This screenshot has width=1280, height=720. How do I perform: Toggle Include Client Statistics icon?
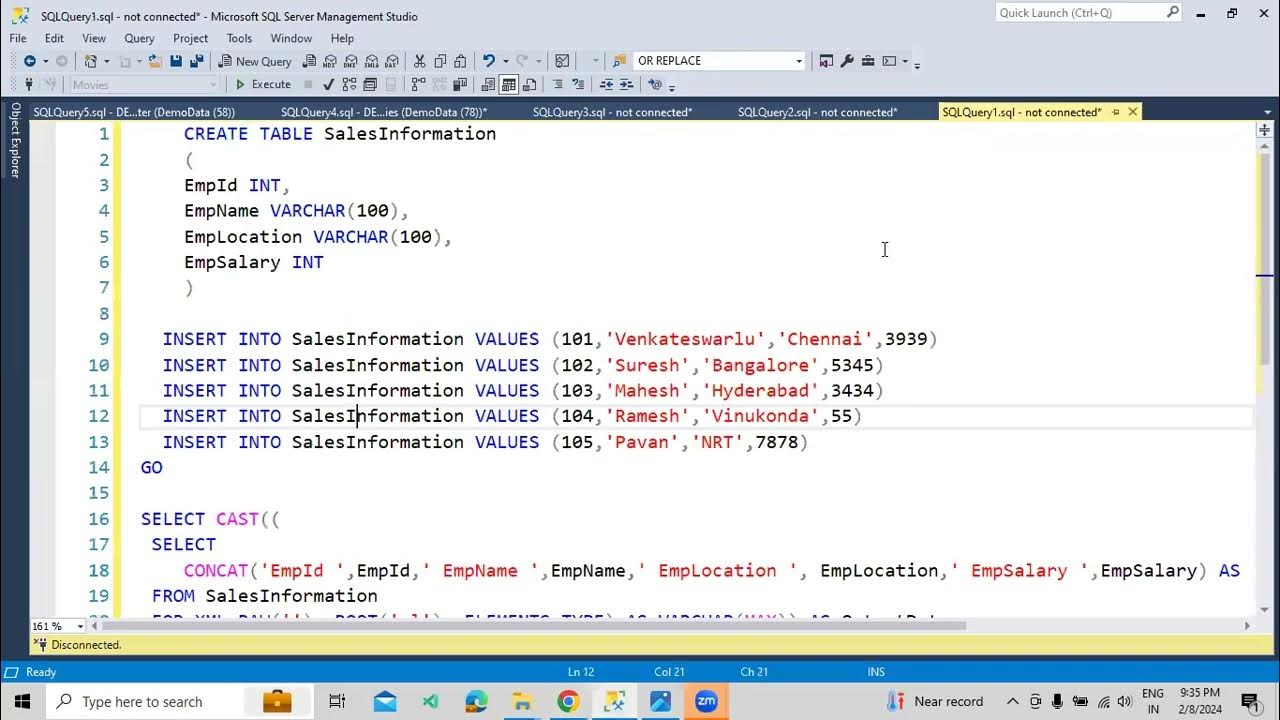pos(460,84)
